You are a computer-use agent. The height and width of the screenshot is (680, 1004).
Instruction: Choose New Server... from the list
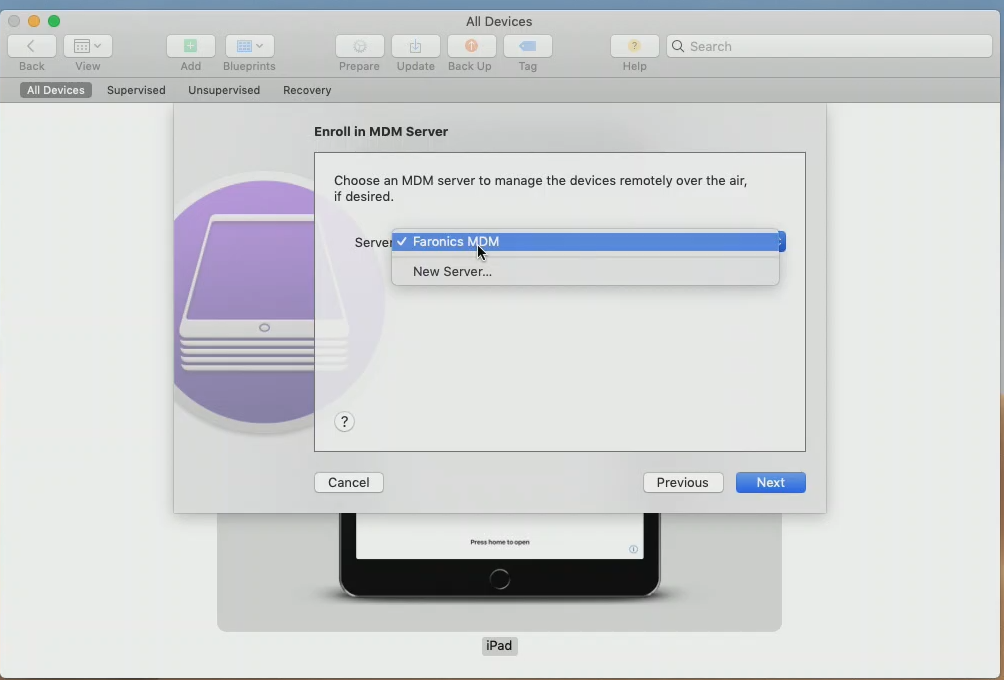[585, 271]
